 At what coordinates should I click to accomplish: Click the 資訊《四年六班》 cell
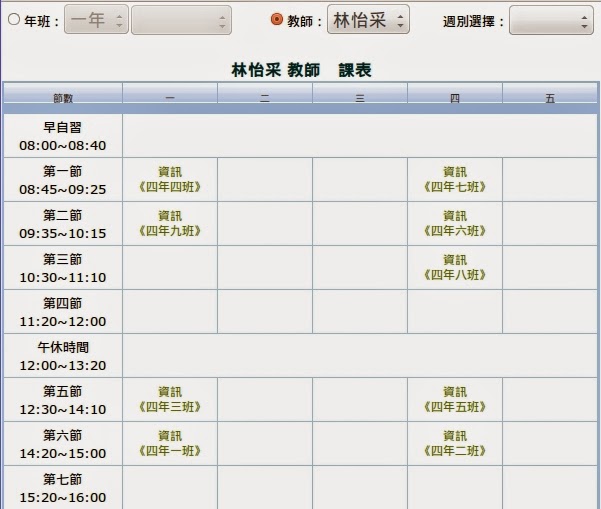[455, 224]
